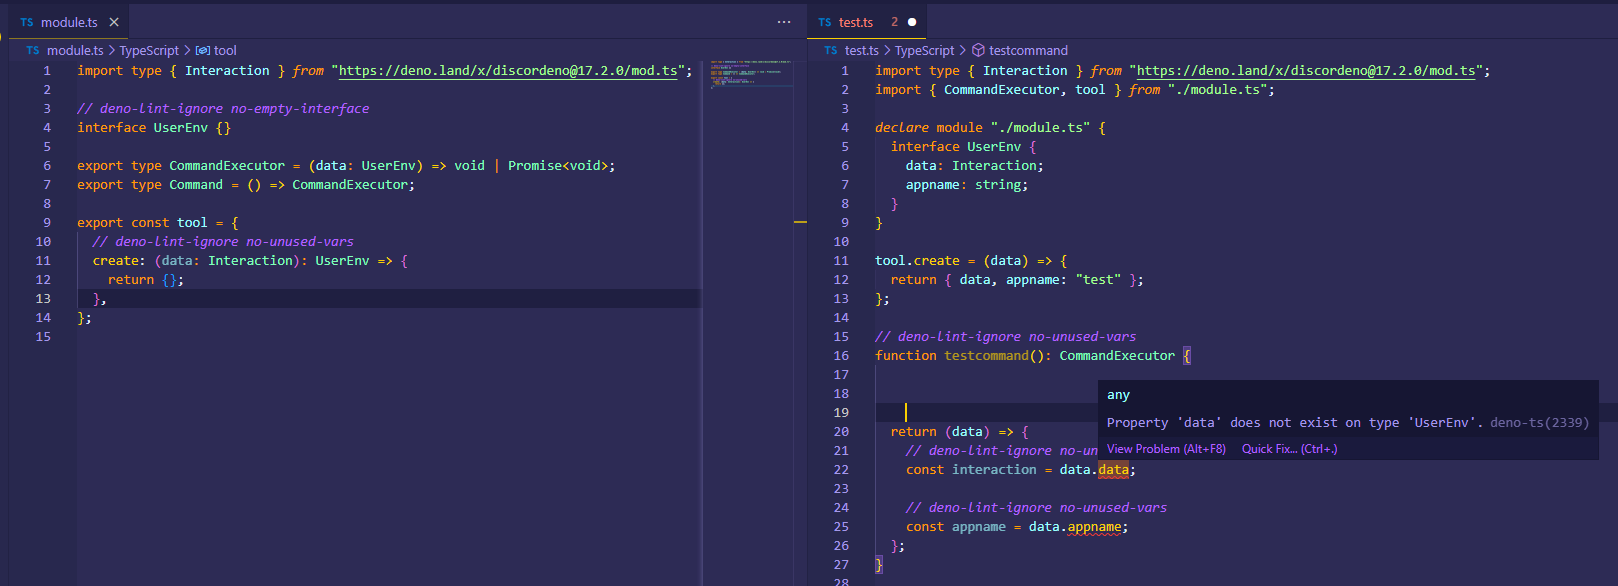Click the unsaved dot on the test.ts tab

(912, 22)
